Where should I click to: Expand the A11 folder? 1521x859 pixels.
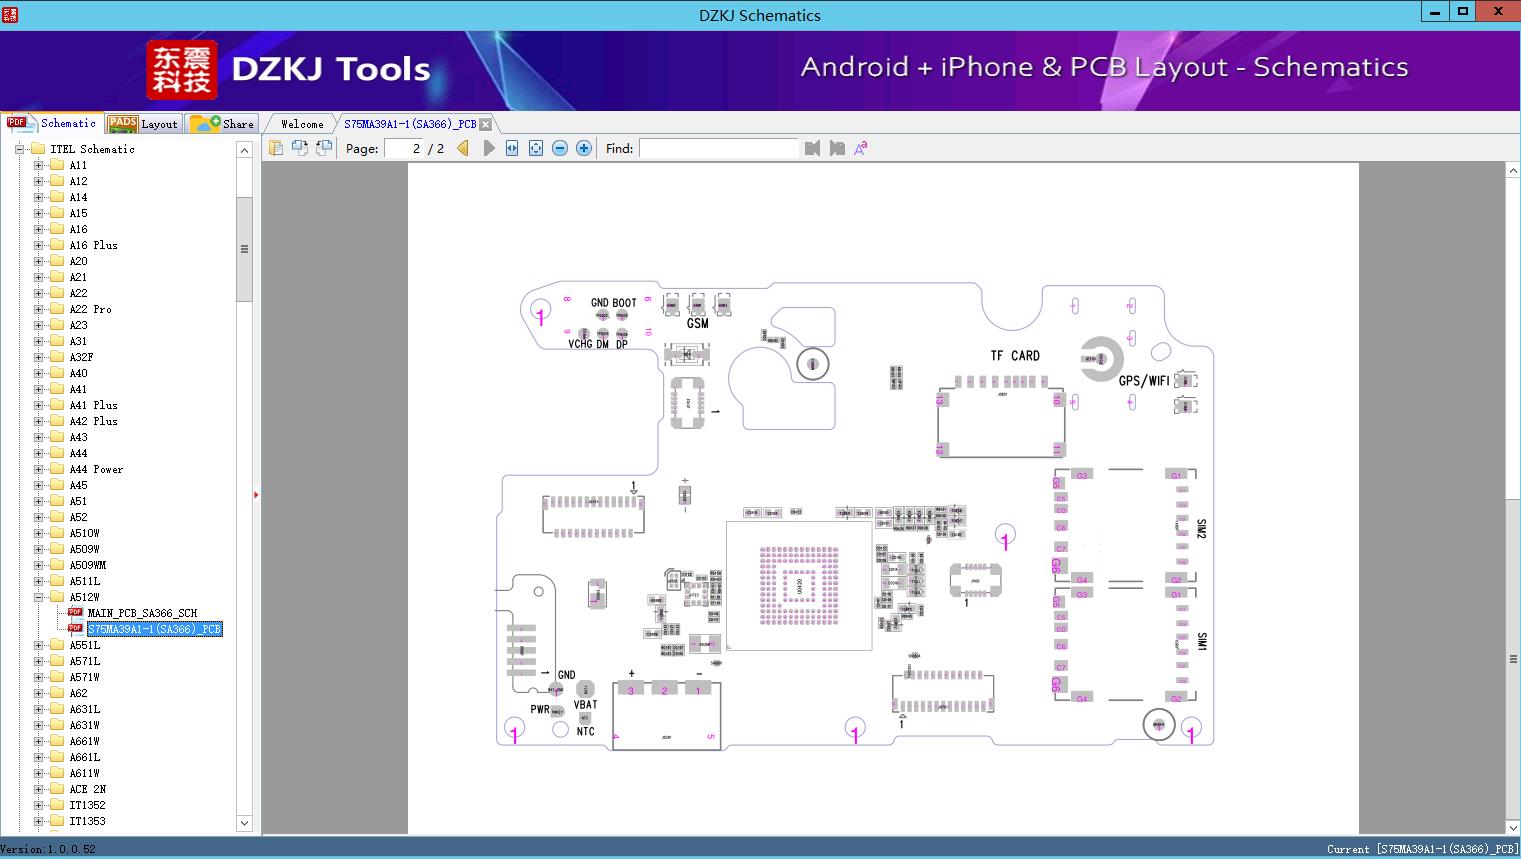click(x=39, y=165)
